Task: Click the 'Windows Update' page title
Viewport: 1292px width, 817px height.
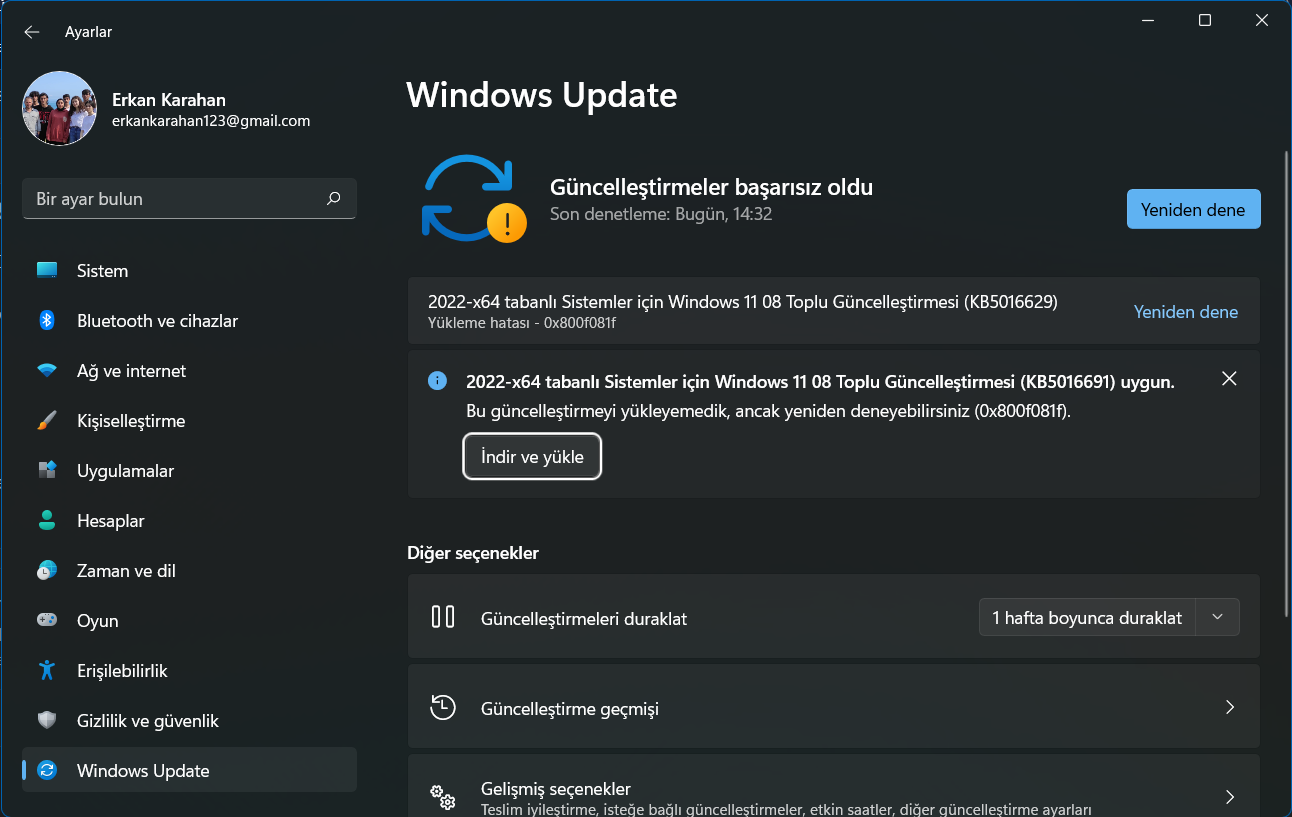Action: tap(542, 95)
